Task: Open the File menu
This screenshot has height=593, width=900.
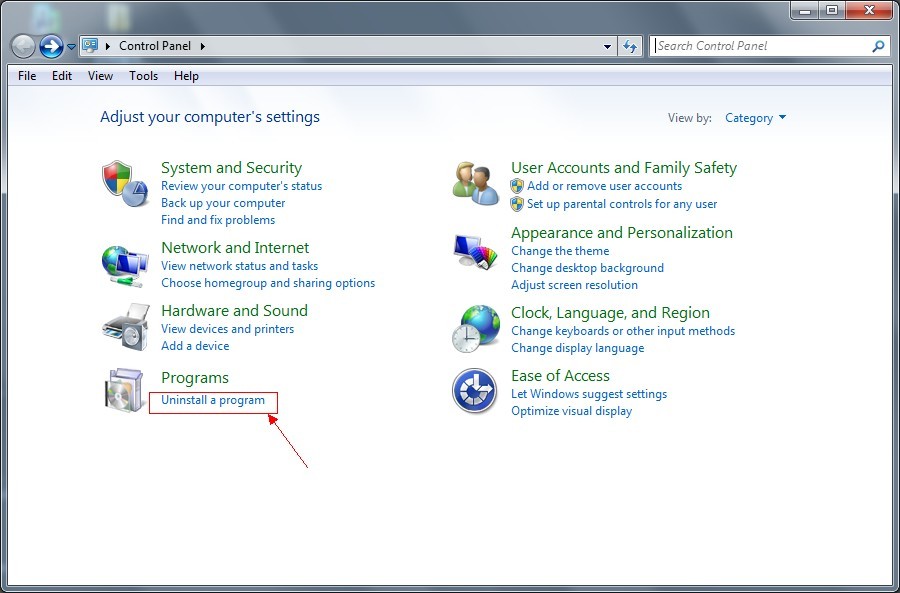Action: click(x=27, y=76)
